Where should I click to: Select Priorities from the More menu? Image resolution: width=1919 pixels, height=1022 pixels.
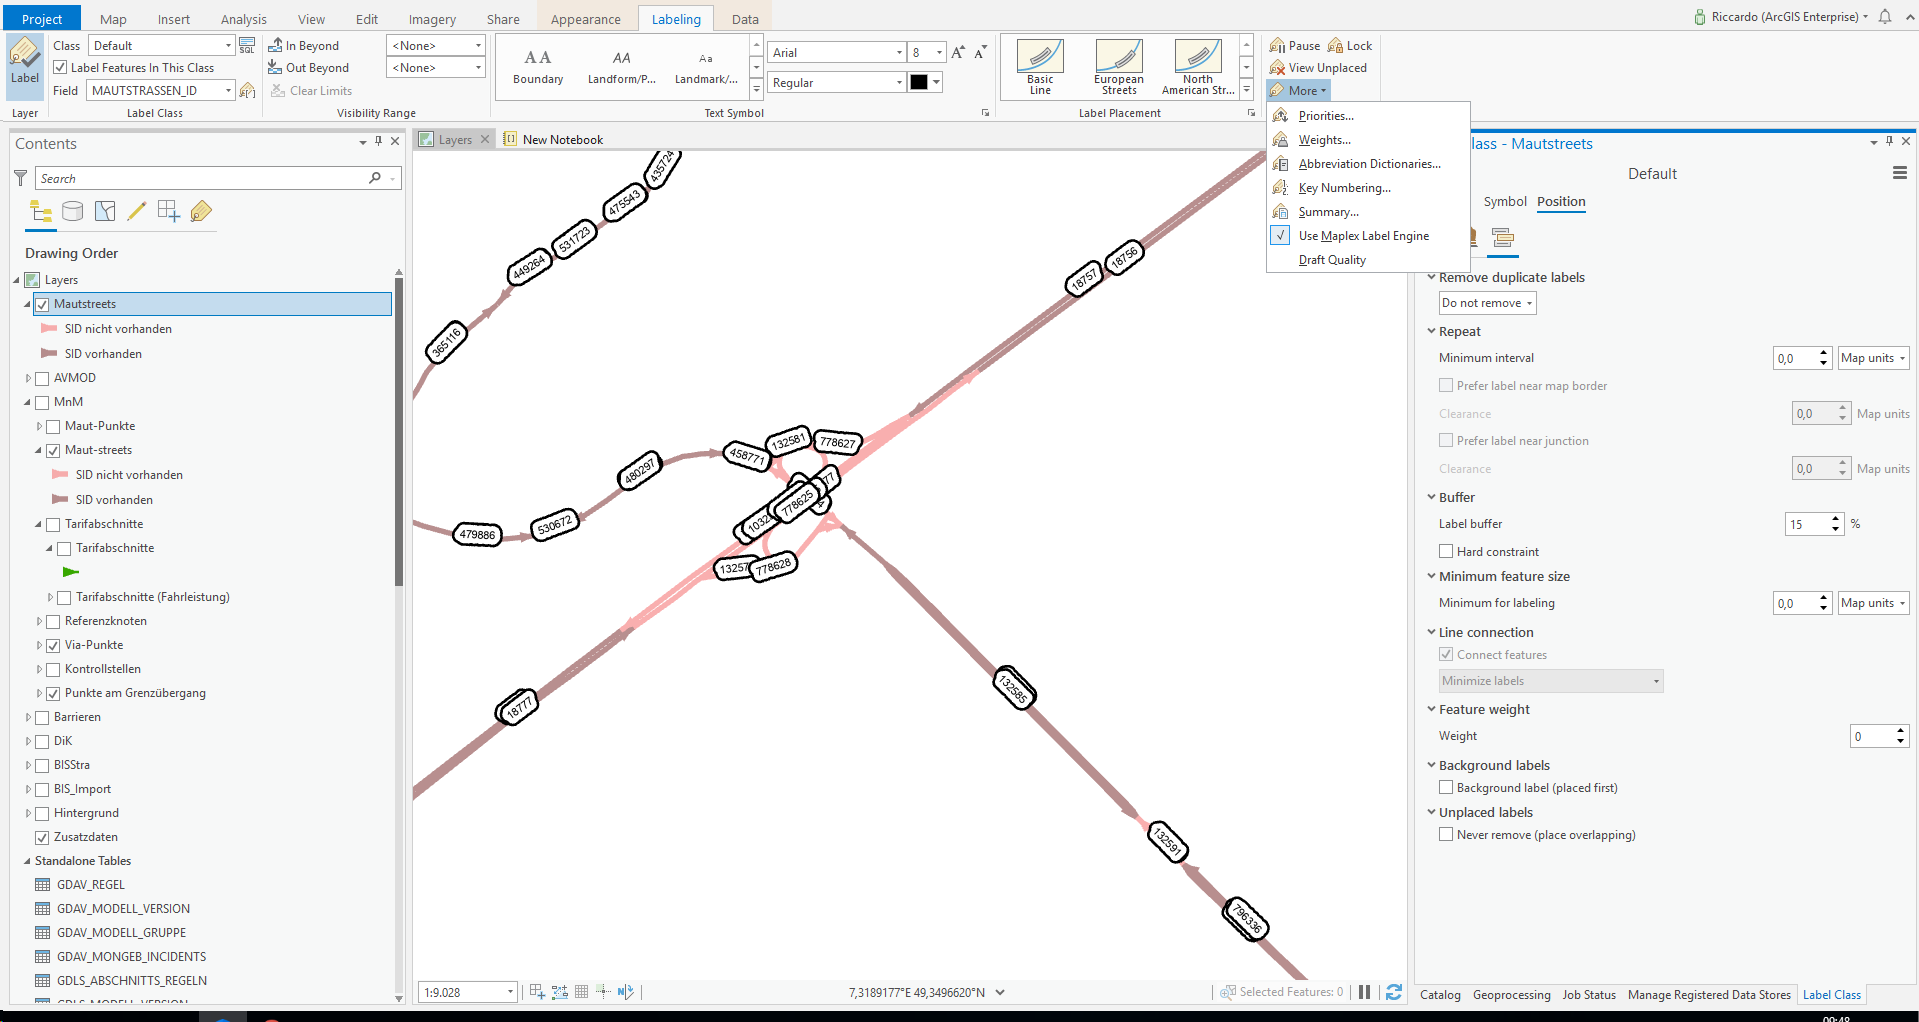pos(1325,116)
